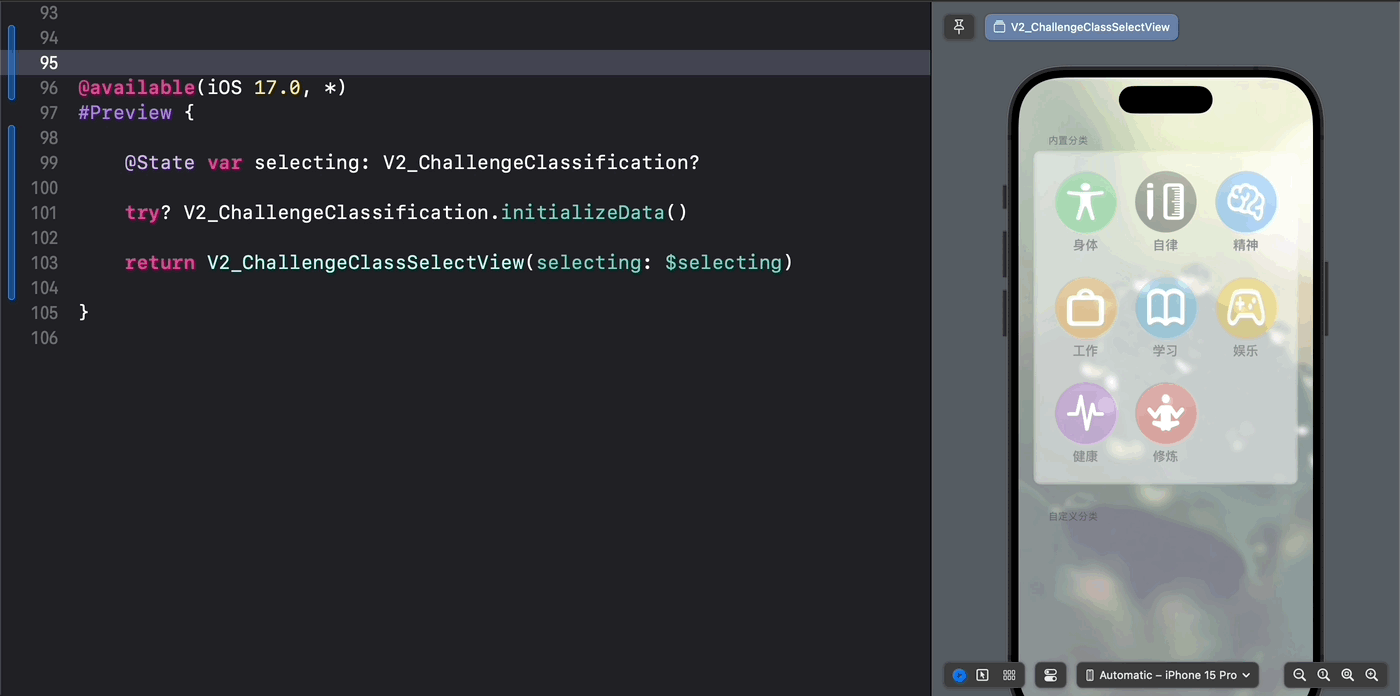Image resolution: width=1400 pixels, height=696 pixels.
Task: Open the Automatic – iPhone 15 Pro device menu
Action: [1167, 675]
